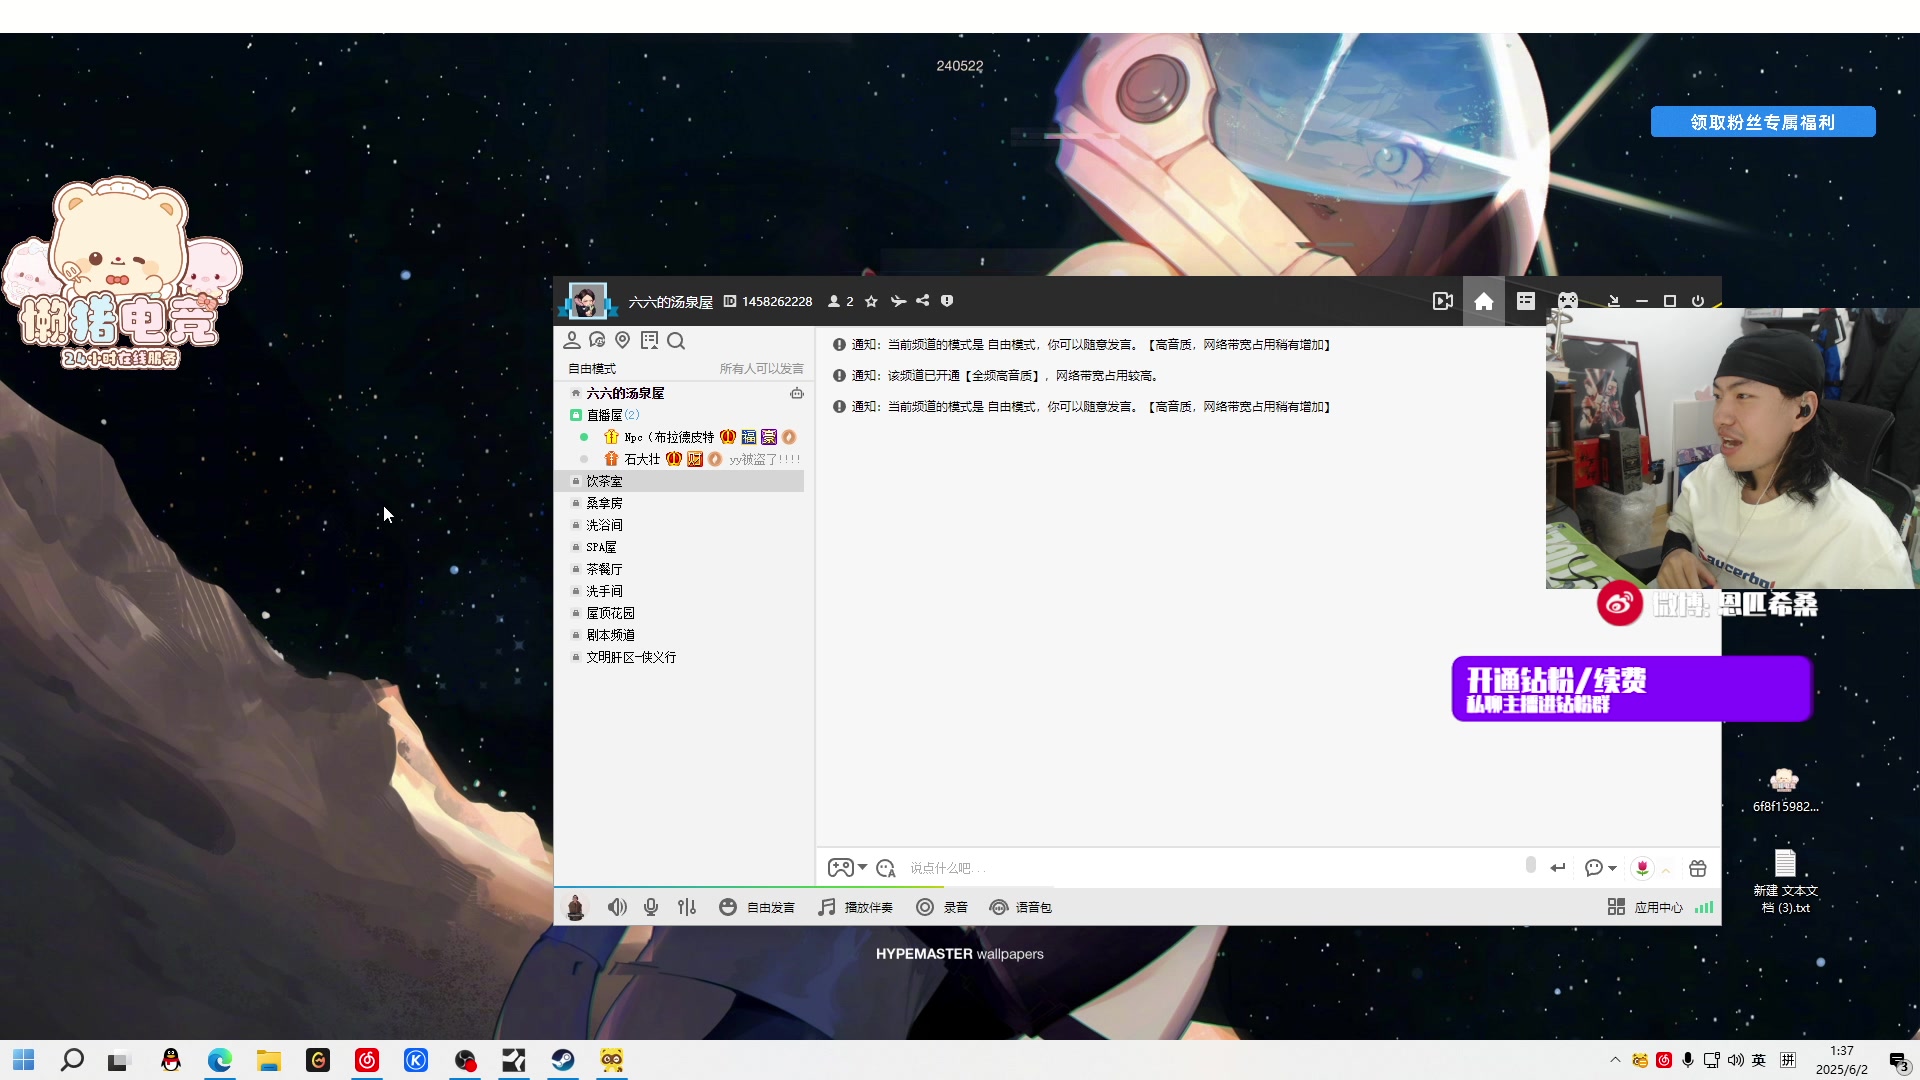Open the emoji font icon in chat bar
Viewport: 1920px width, 1080px height.
coord(886,868)
